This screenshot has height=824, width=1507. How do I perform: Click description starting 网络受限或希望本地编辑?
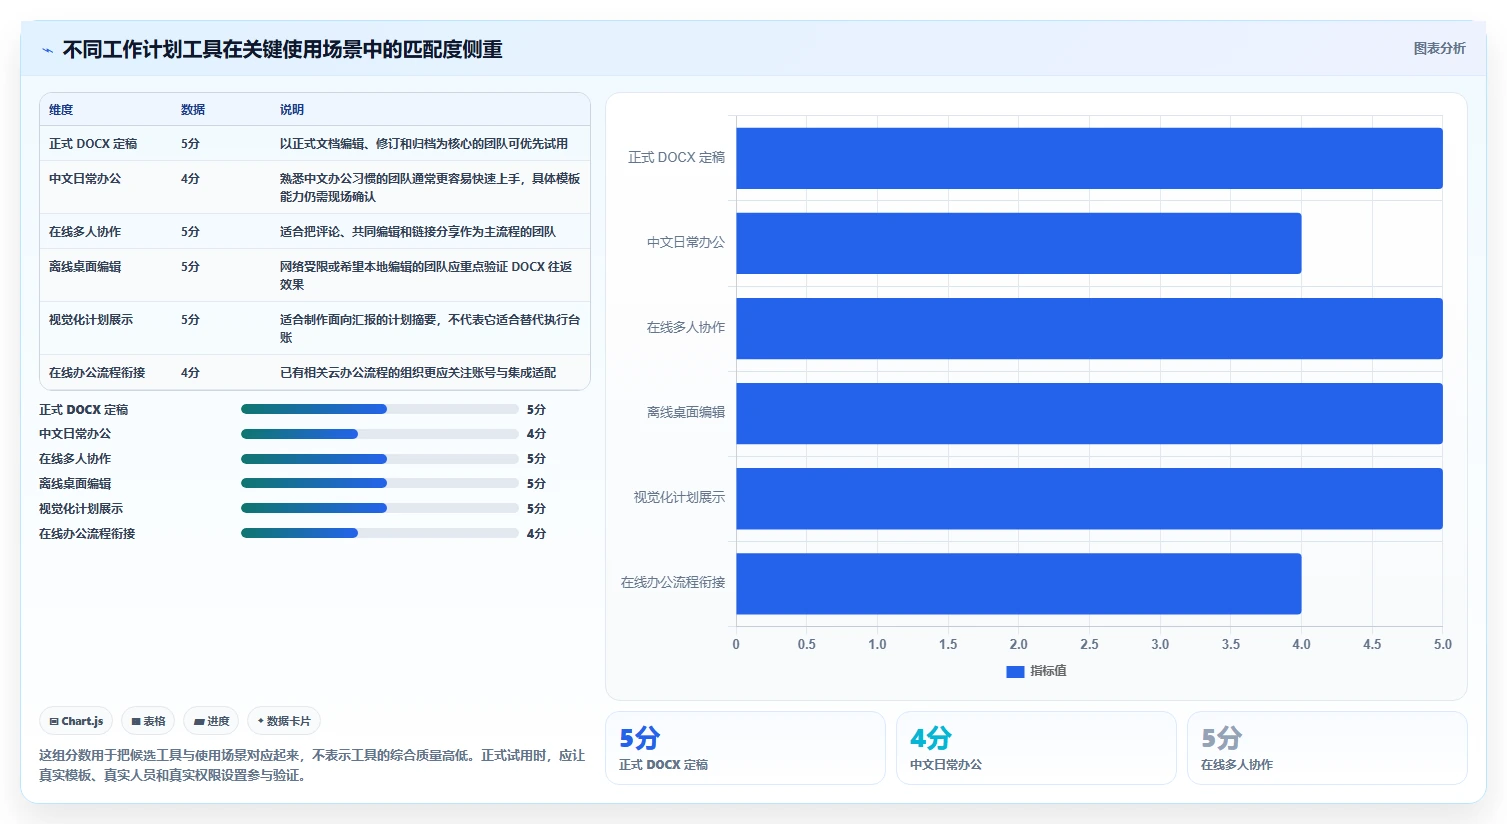(426, 276)
